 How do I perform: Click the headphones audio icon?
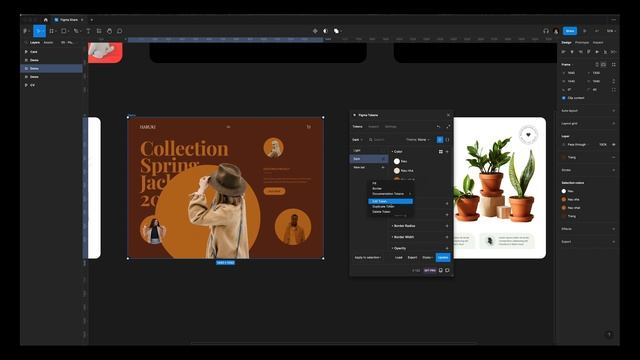546,31
